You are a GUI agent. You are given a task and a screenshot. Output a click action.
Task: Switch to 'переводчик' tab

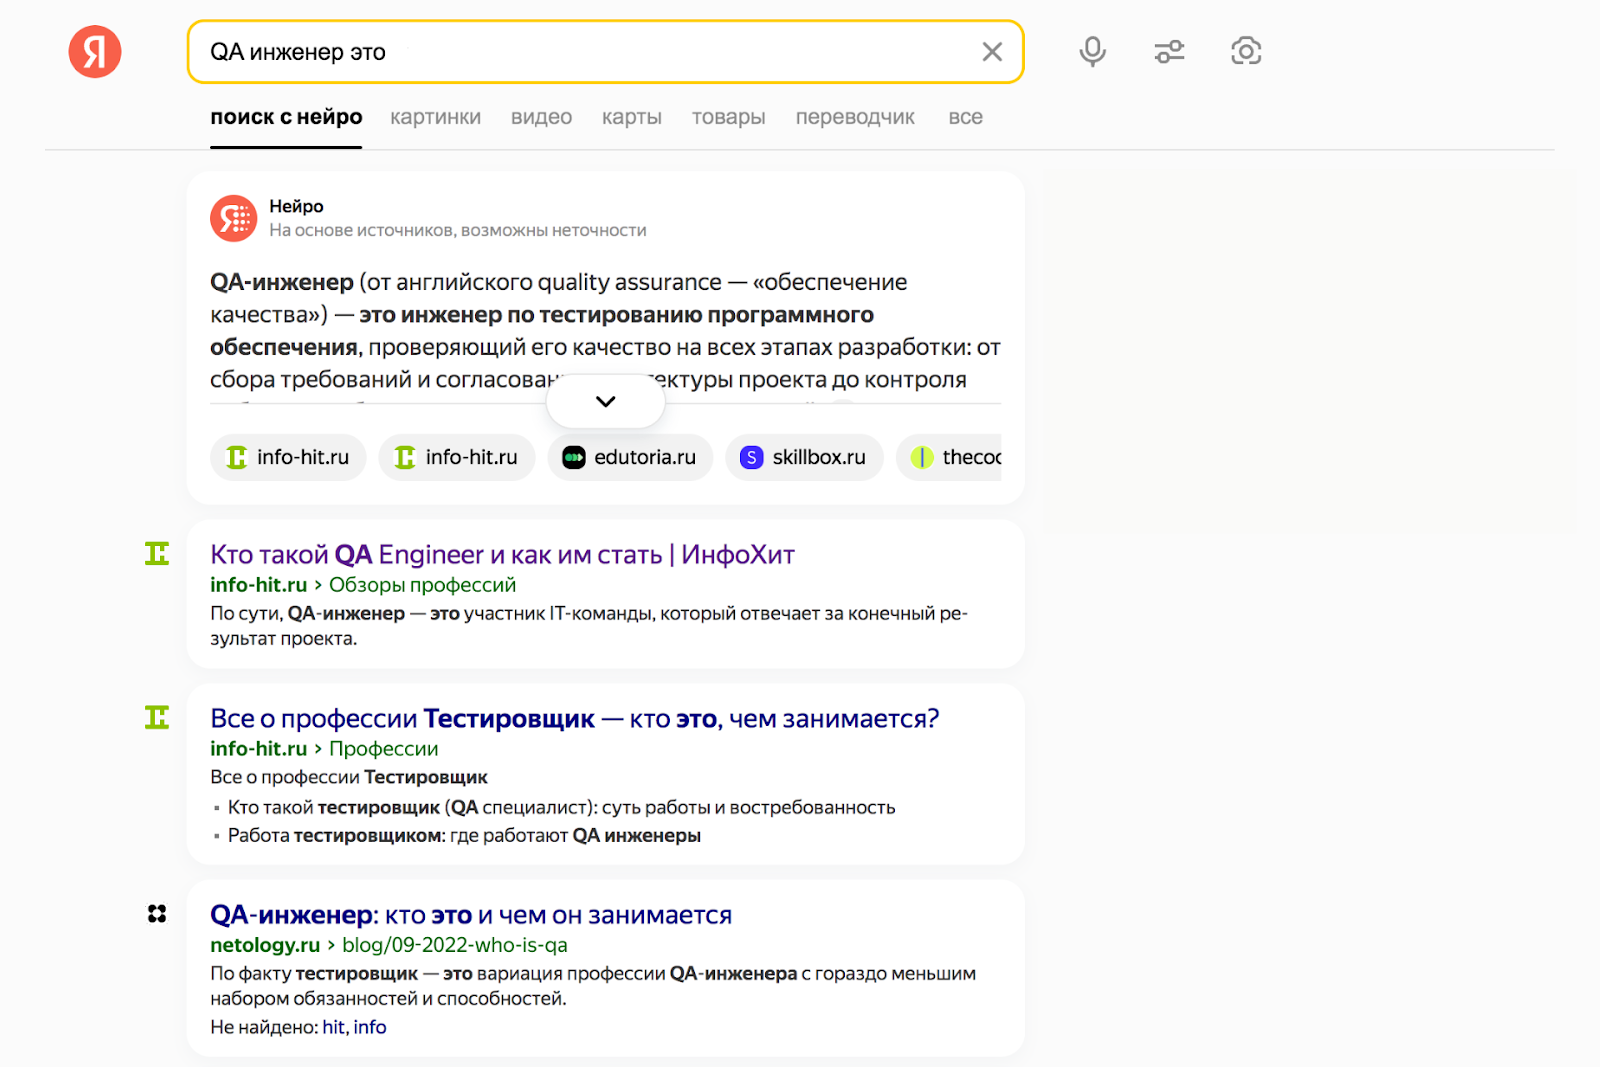click(855, 117)
